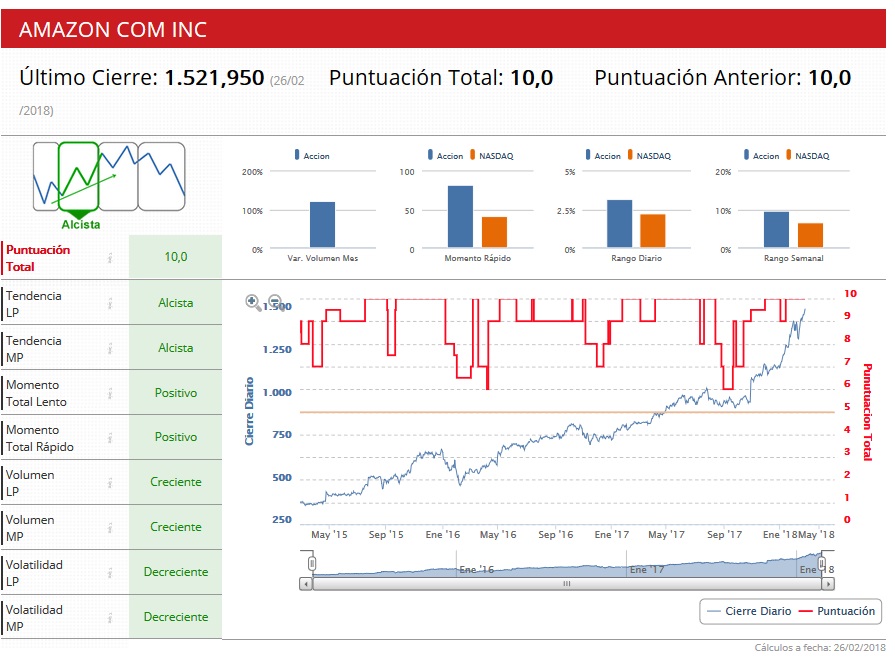Click the Último Cierre value 1.521,950
Image resolution: width=895 pixels, height=661 pixels.
point(215,78)
